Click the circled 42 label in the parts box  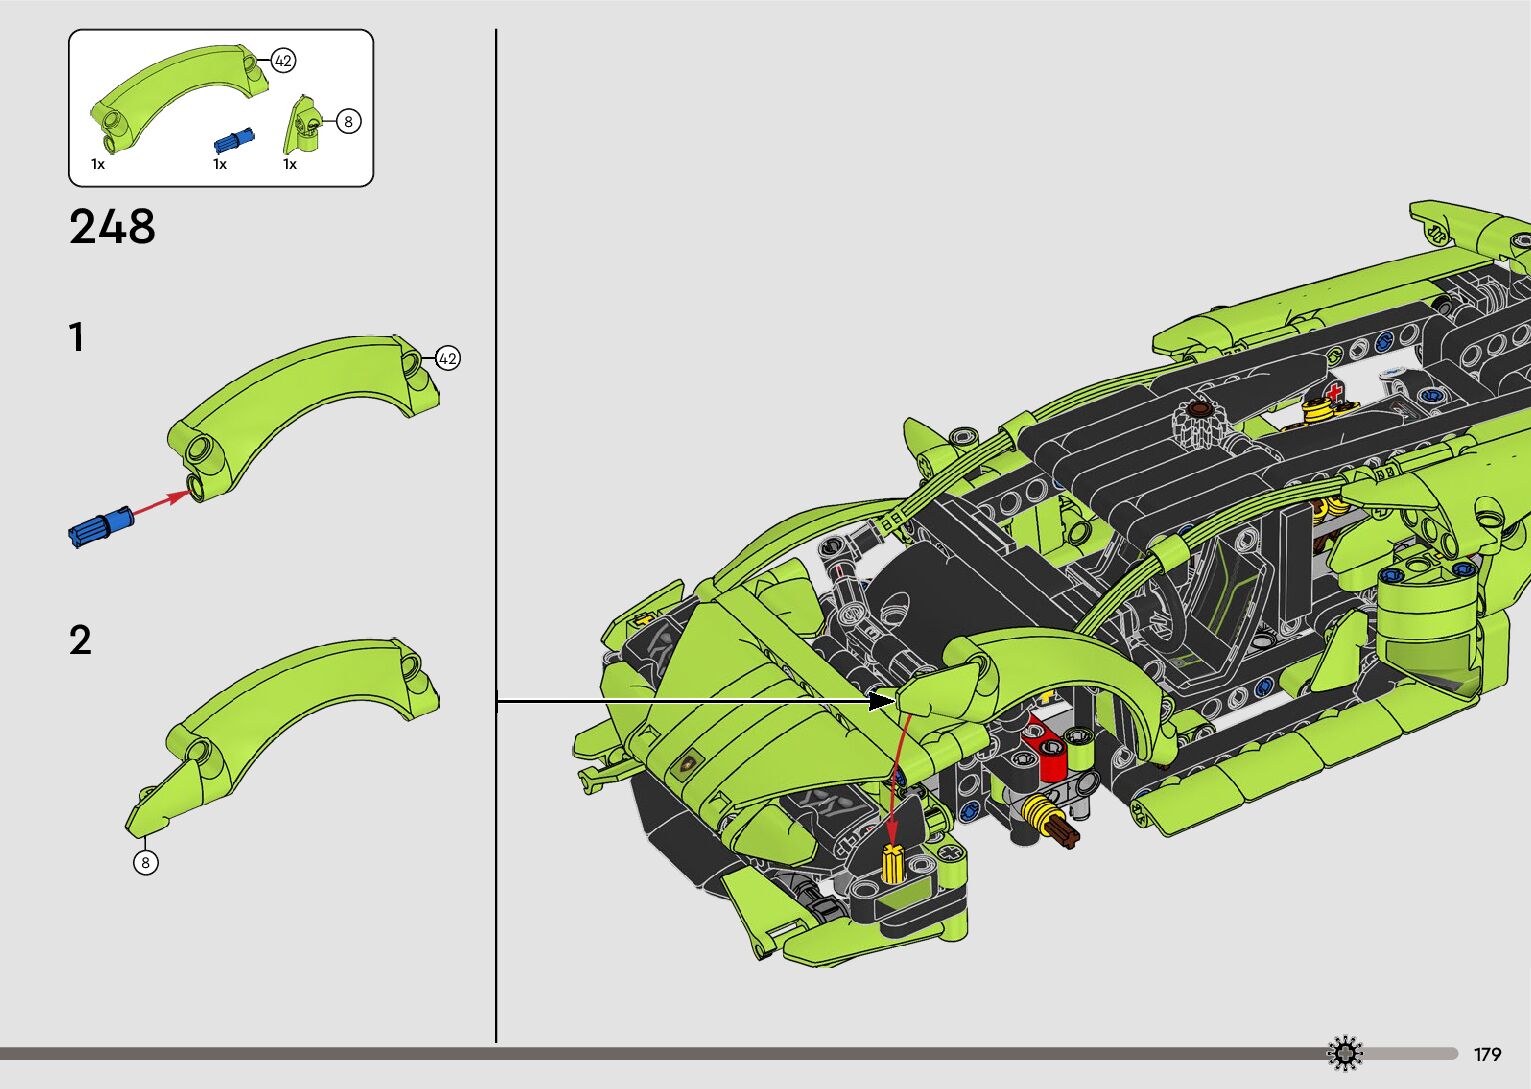(283, 61)
